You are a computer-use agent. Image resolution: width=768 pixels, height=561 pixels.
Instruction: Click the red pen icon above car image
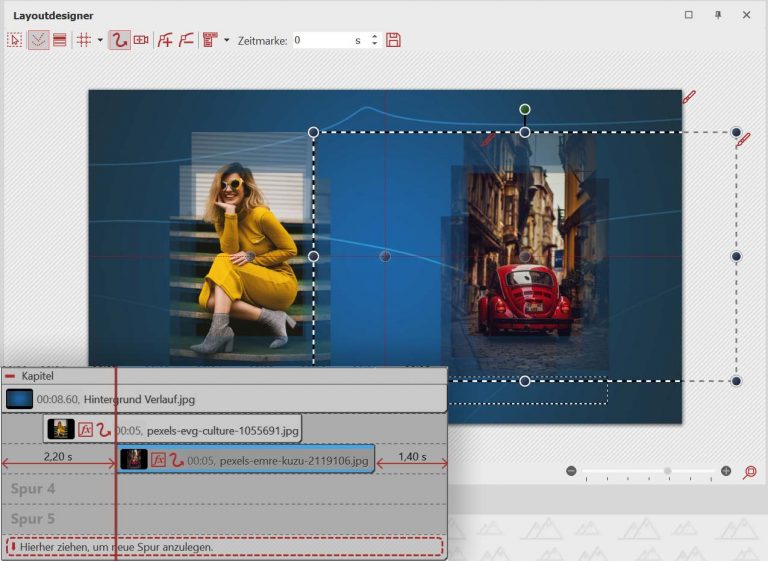(x=487, y=140)
